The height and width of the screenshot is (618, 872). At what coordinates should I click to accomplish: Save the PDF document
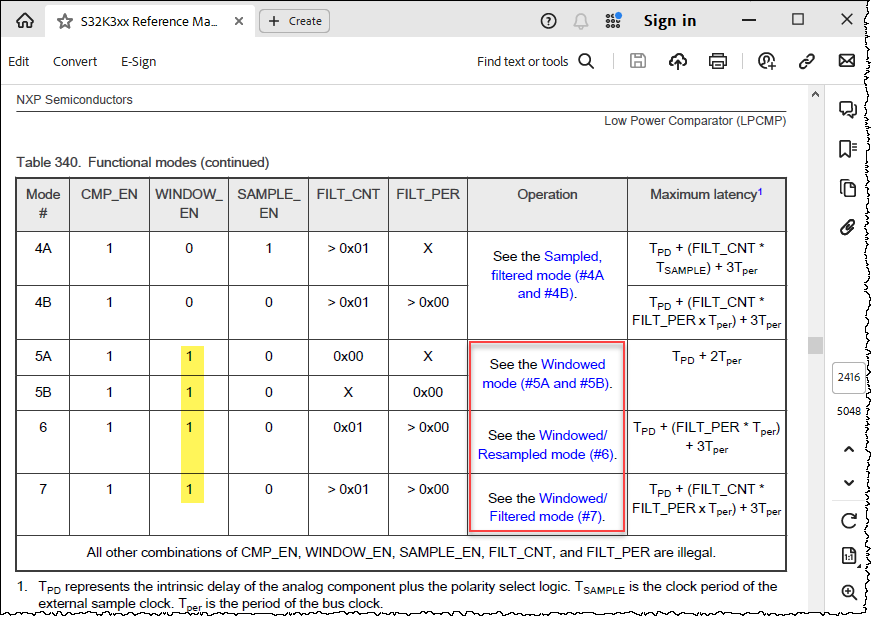(x=638, y=61)
